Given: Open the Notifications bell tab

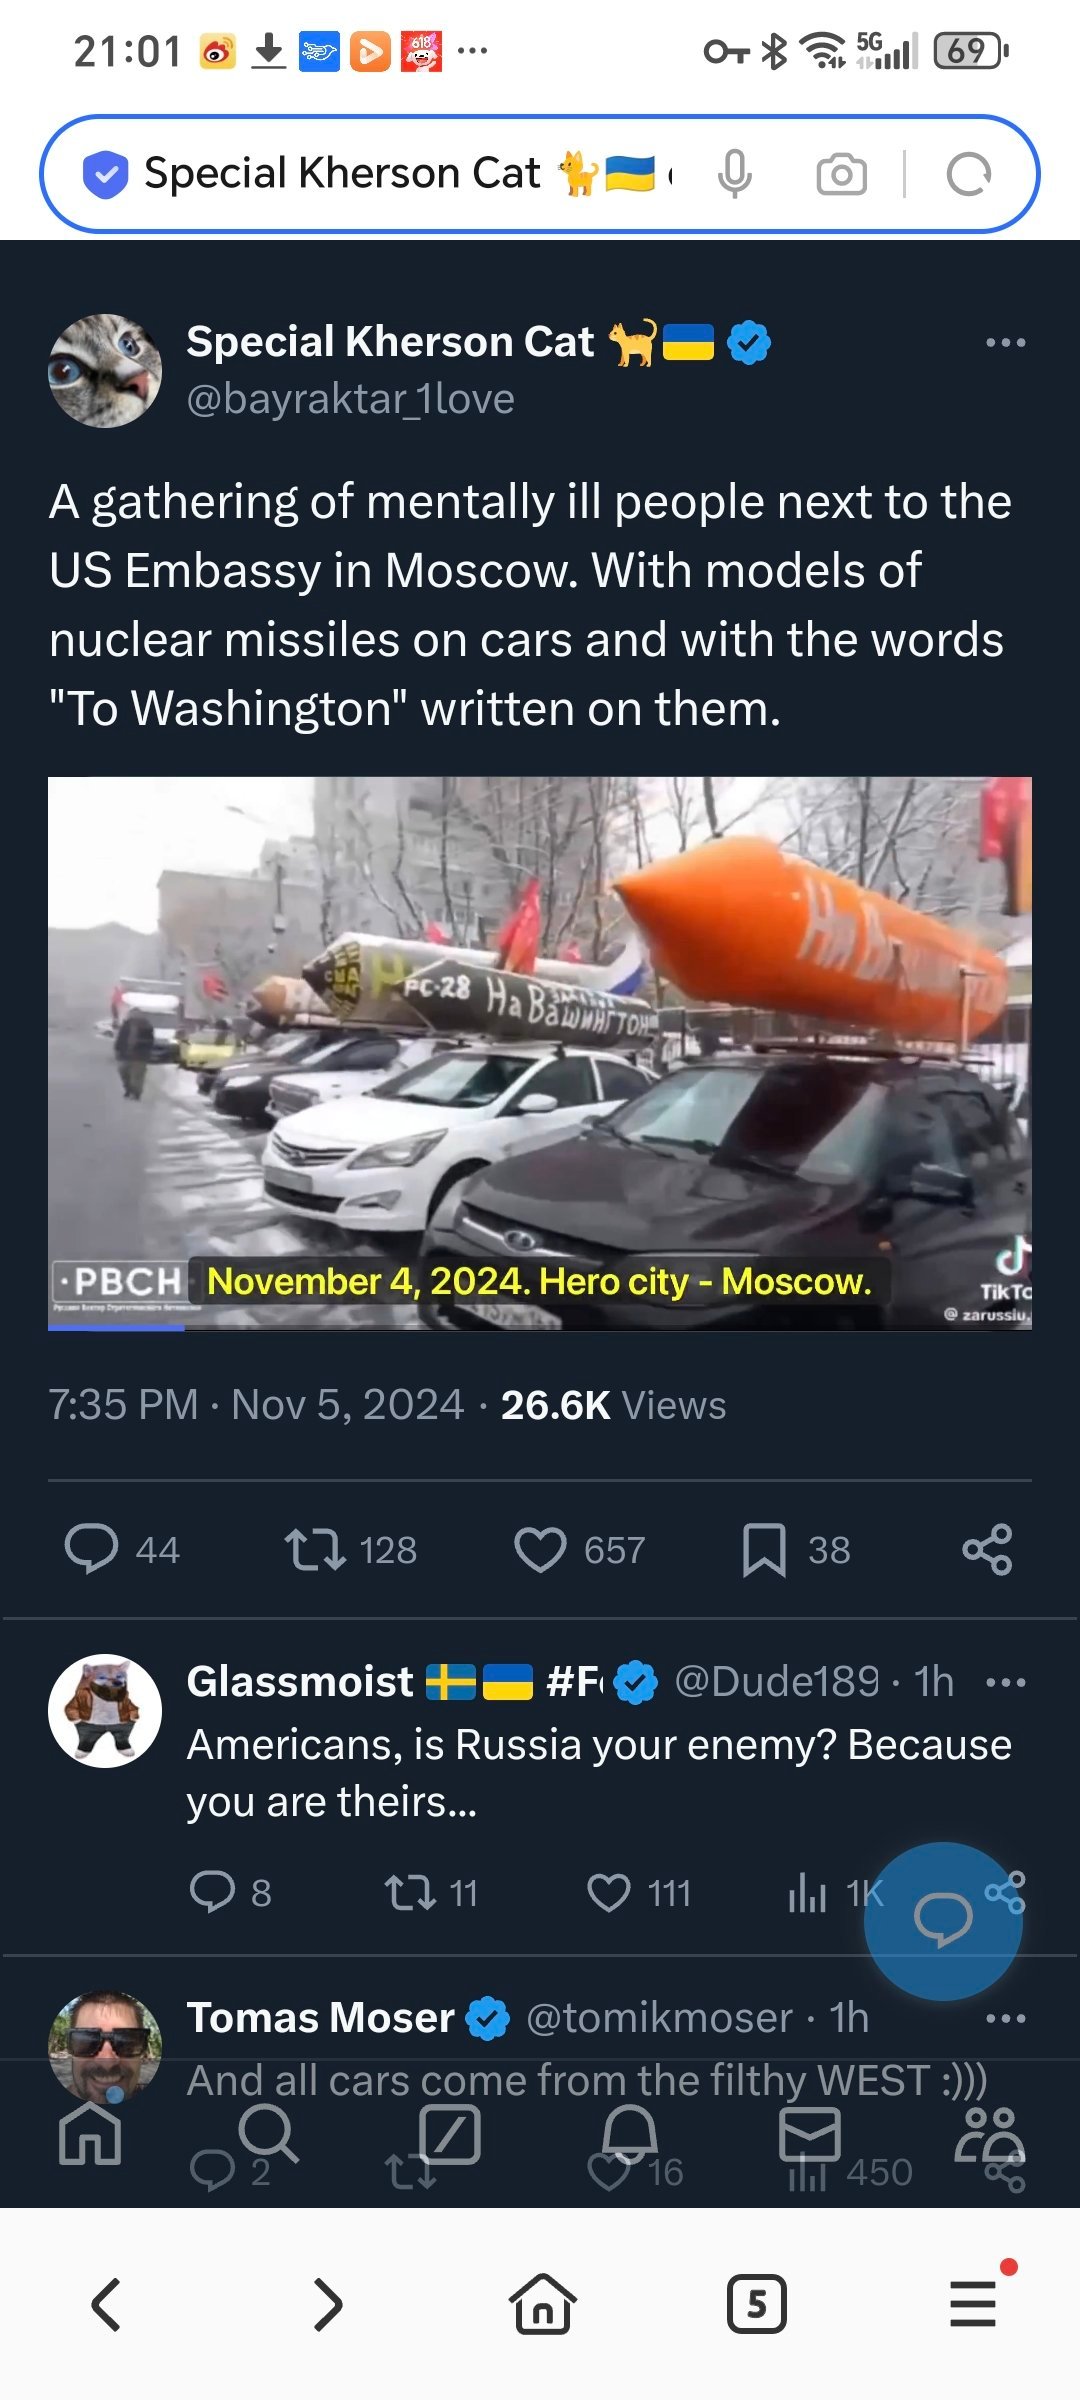Looking at the screenshot, I should click(629, 2134).
